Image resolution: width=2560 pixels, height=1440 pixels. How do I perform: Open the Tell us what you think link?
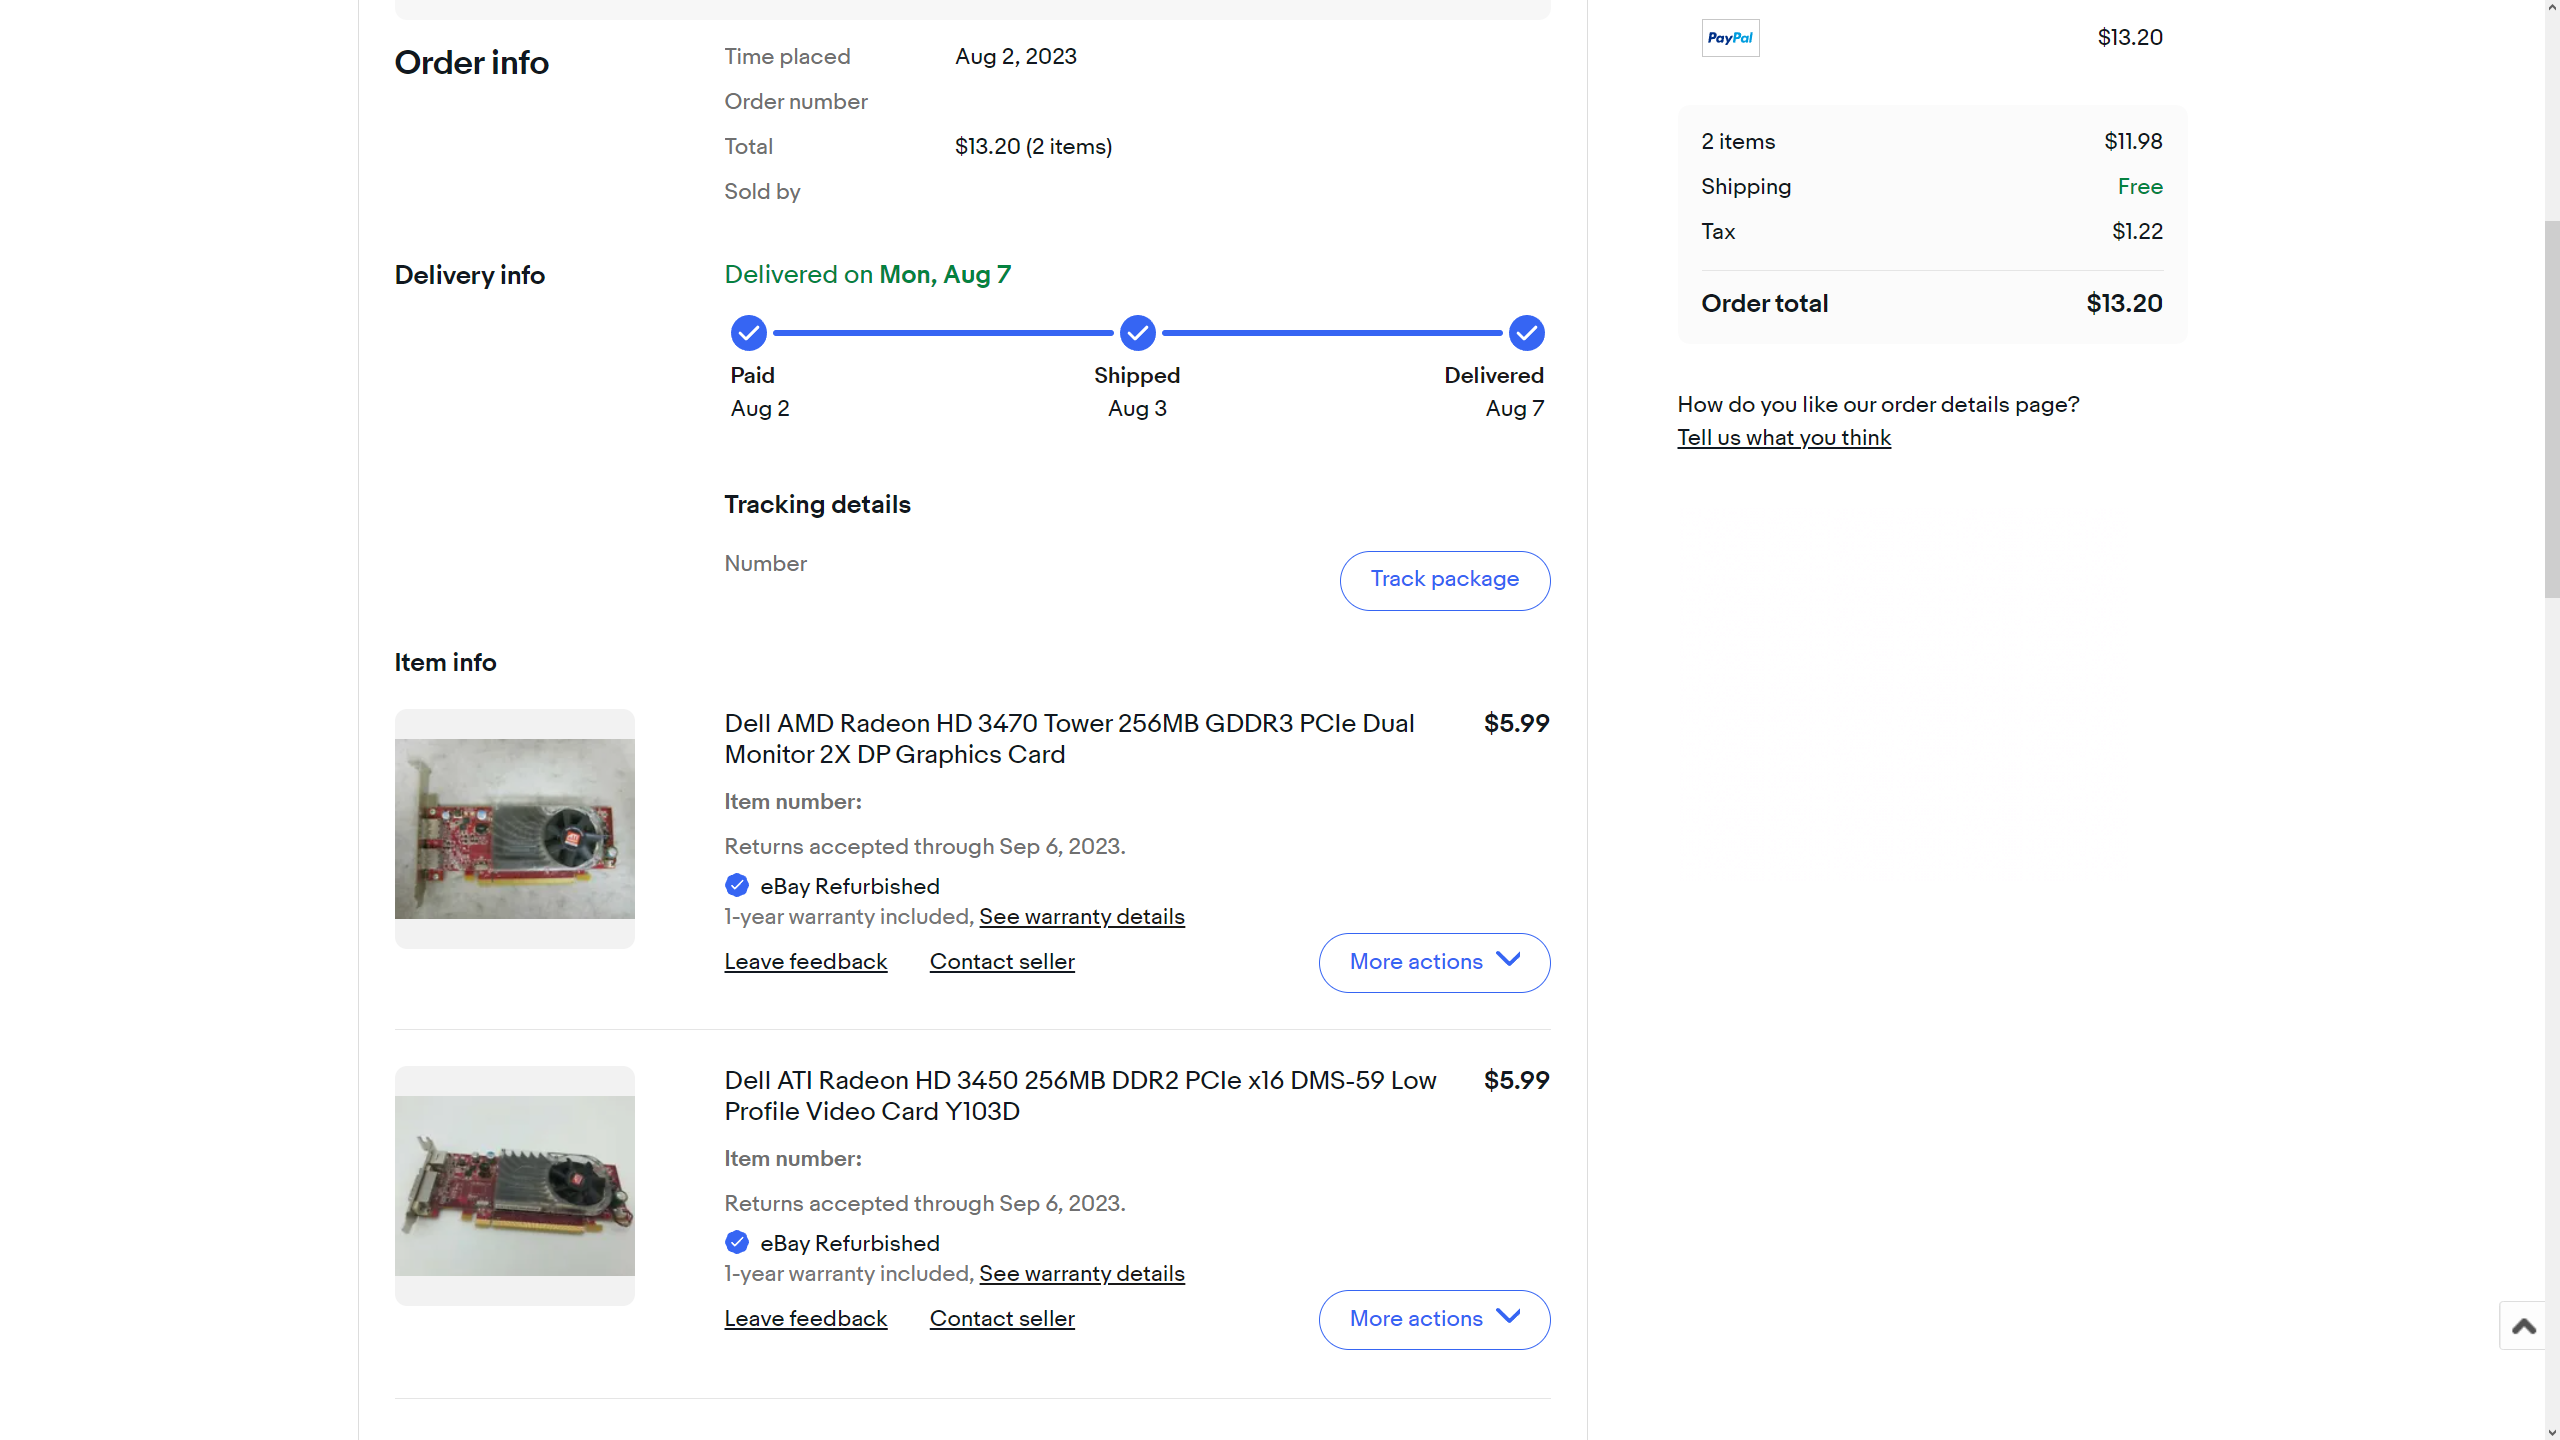pos(1784,438)
